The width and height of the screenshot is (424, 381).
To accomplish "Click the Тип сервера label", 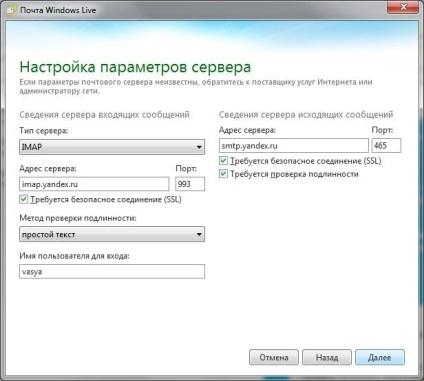I will pos(44,131).
